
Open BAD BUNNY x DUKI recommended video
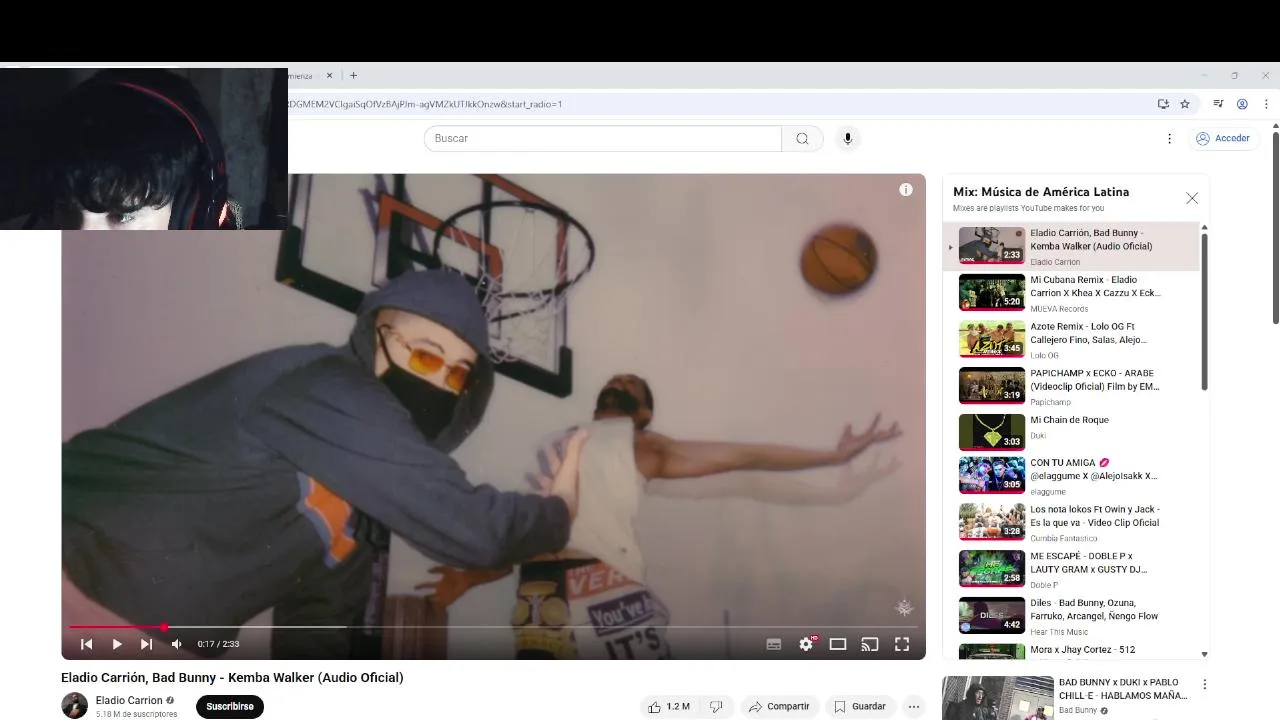point(1123,689)
